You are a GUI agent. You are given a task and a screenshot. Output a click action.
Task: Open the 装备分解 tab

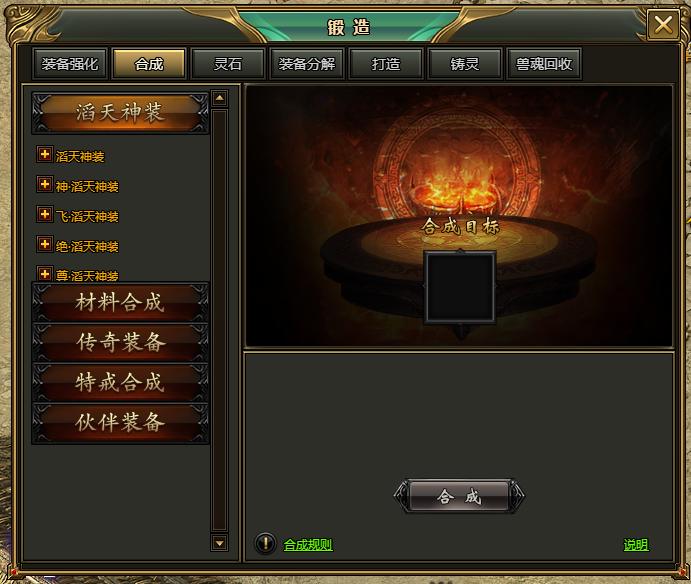tap(307, 64)
